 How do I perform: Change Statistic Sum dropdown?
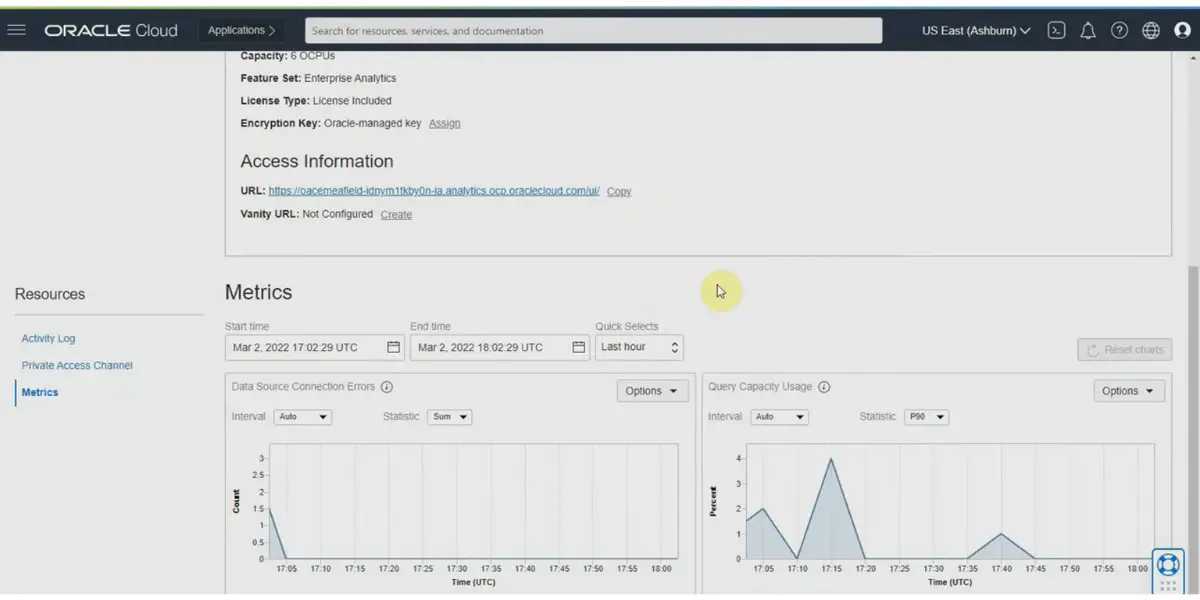click(449, 417)
